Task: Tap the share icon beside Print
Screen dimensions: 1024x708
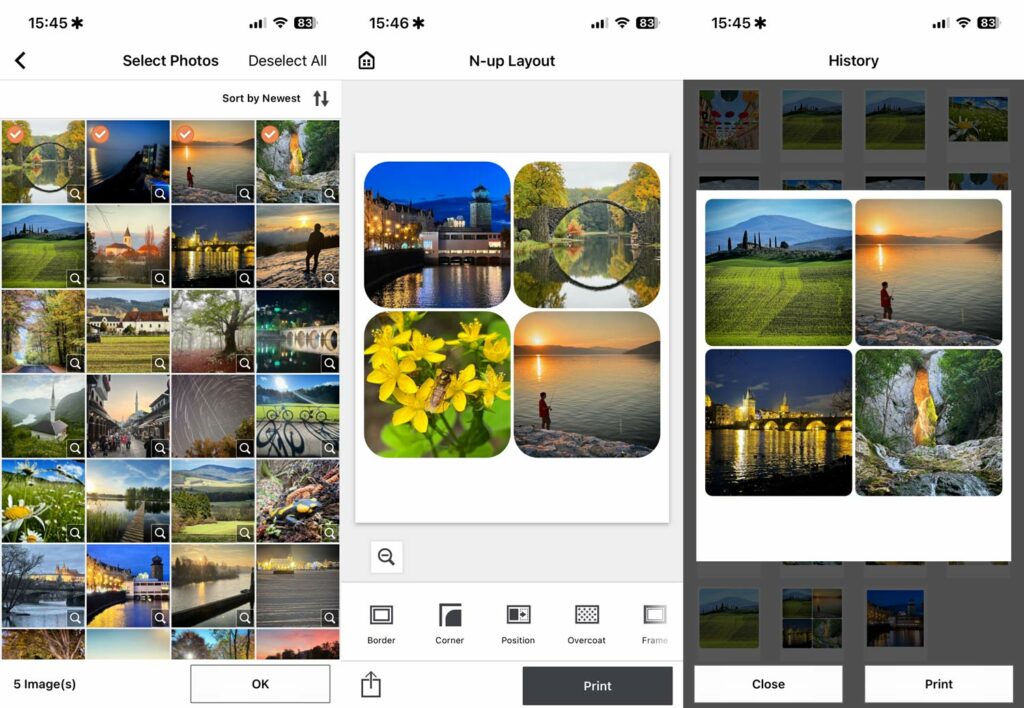Action: pyautogui.click(x=371, y=685)
